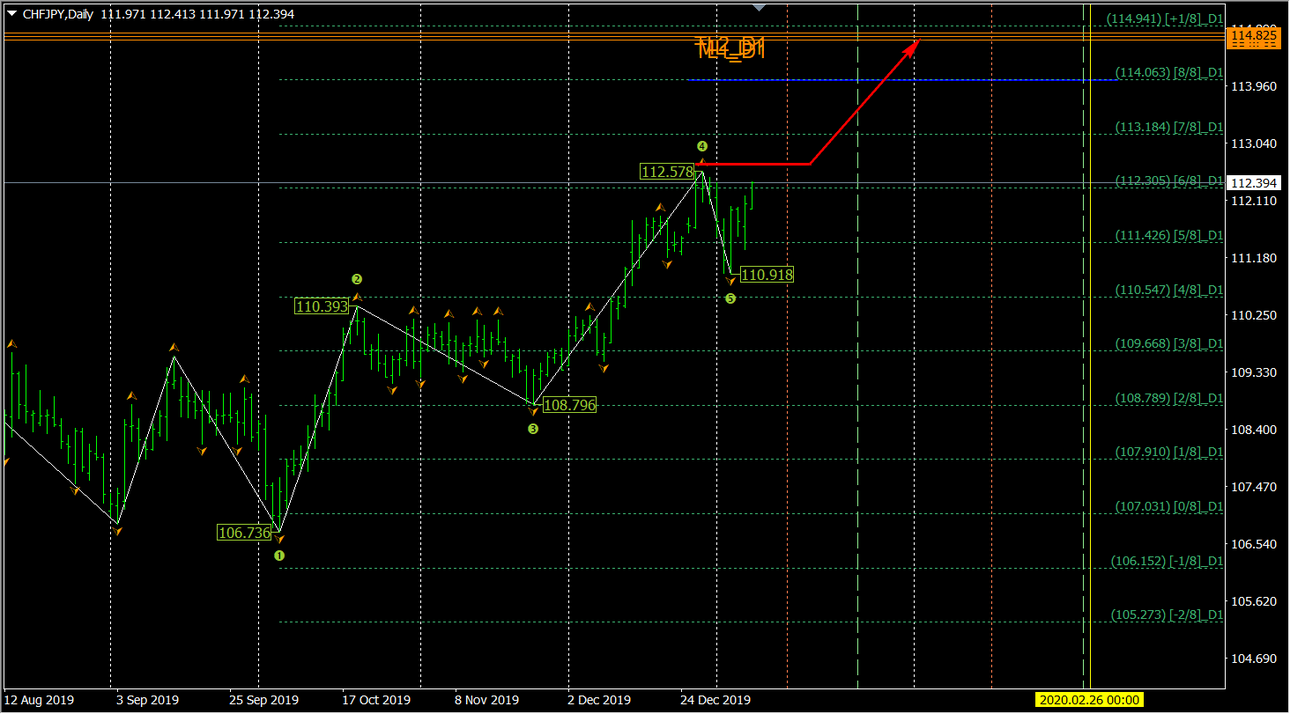The image size is (1290, 714).
Task: Click the 108.796 swing low price label
Action: tap(571, 406)
